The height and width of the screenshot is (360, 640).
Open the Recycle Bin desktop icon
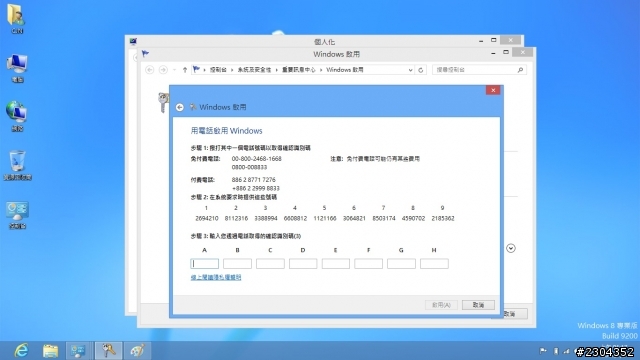[17, 165]
